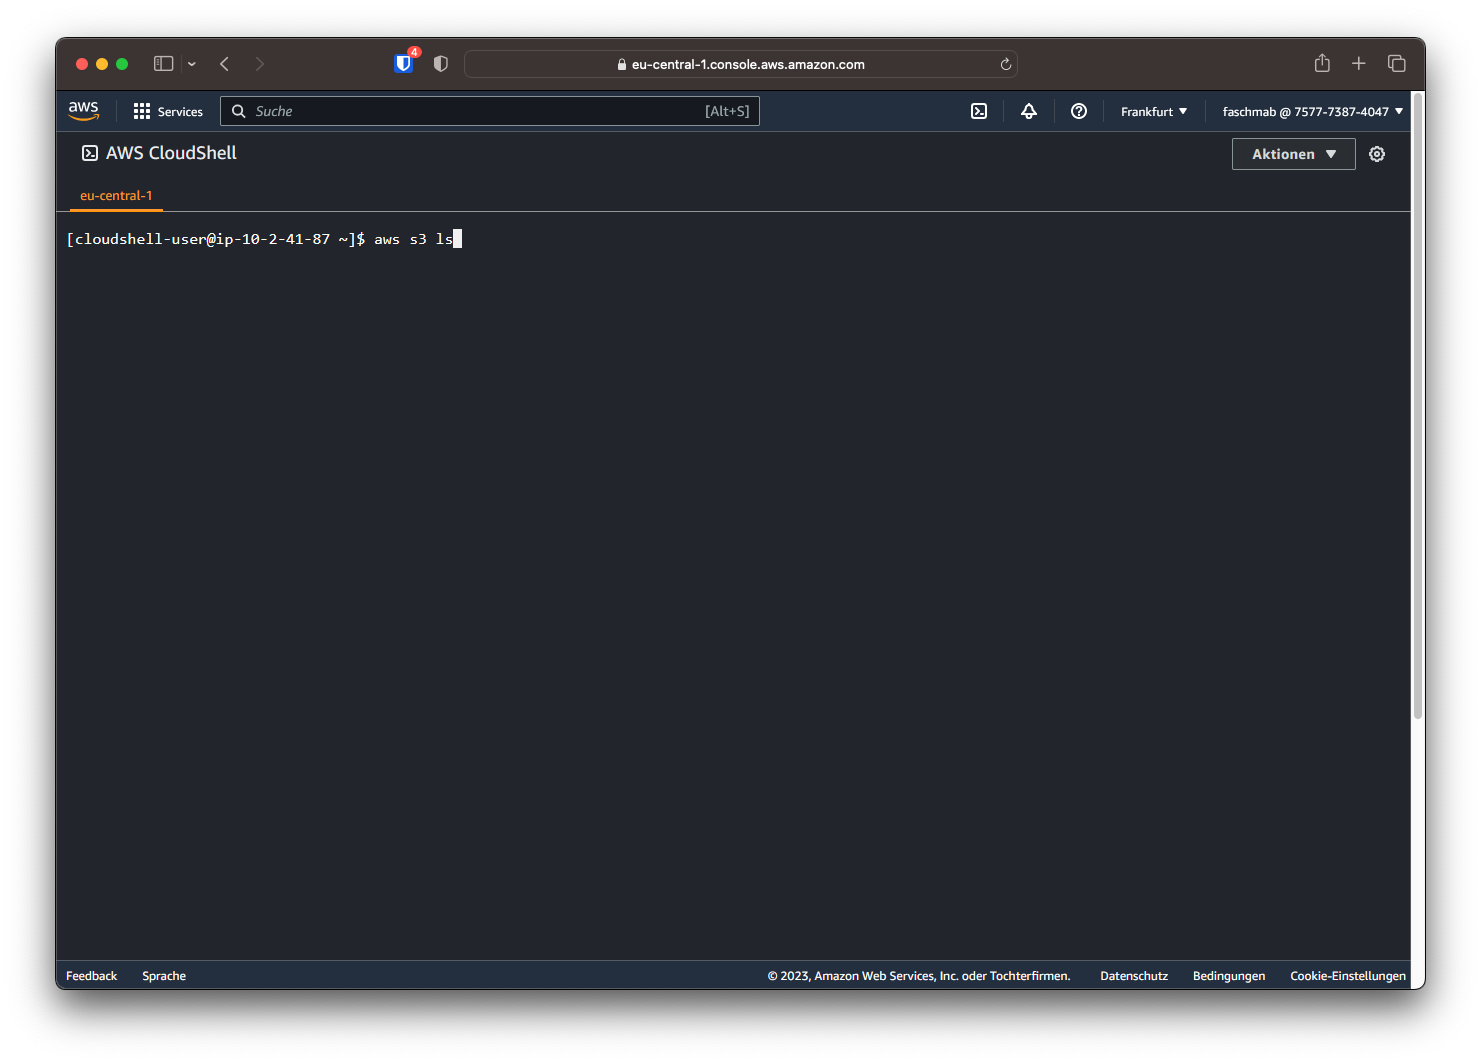Click the search magnifier icon

(x=239, y=111)
